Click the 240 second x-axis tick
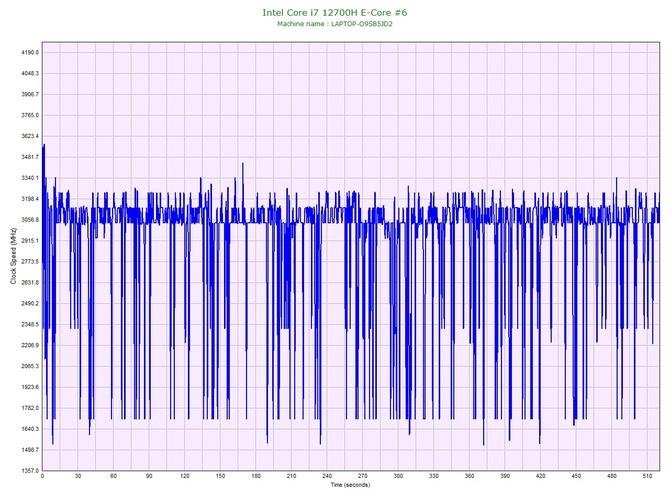670x502 pixels. (x=327, y=477)
